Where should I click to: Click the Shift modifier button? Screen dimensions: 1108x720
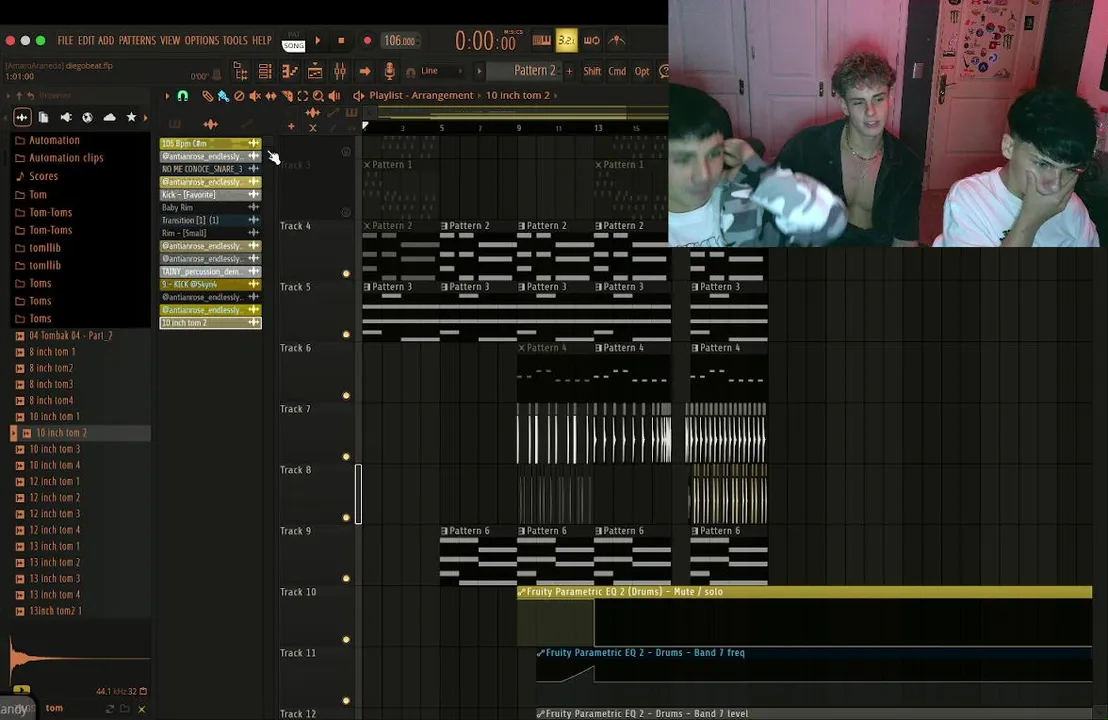click(592, 71)
